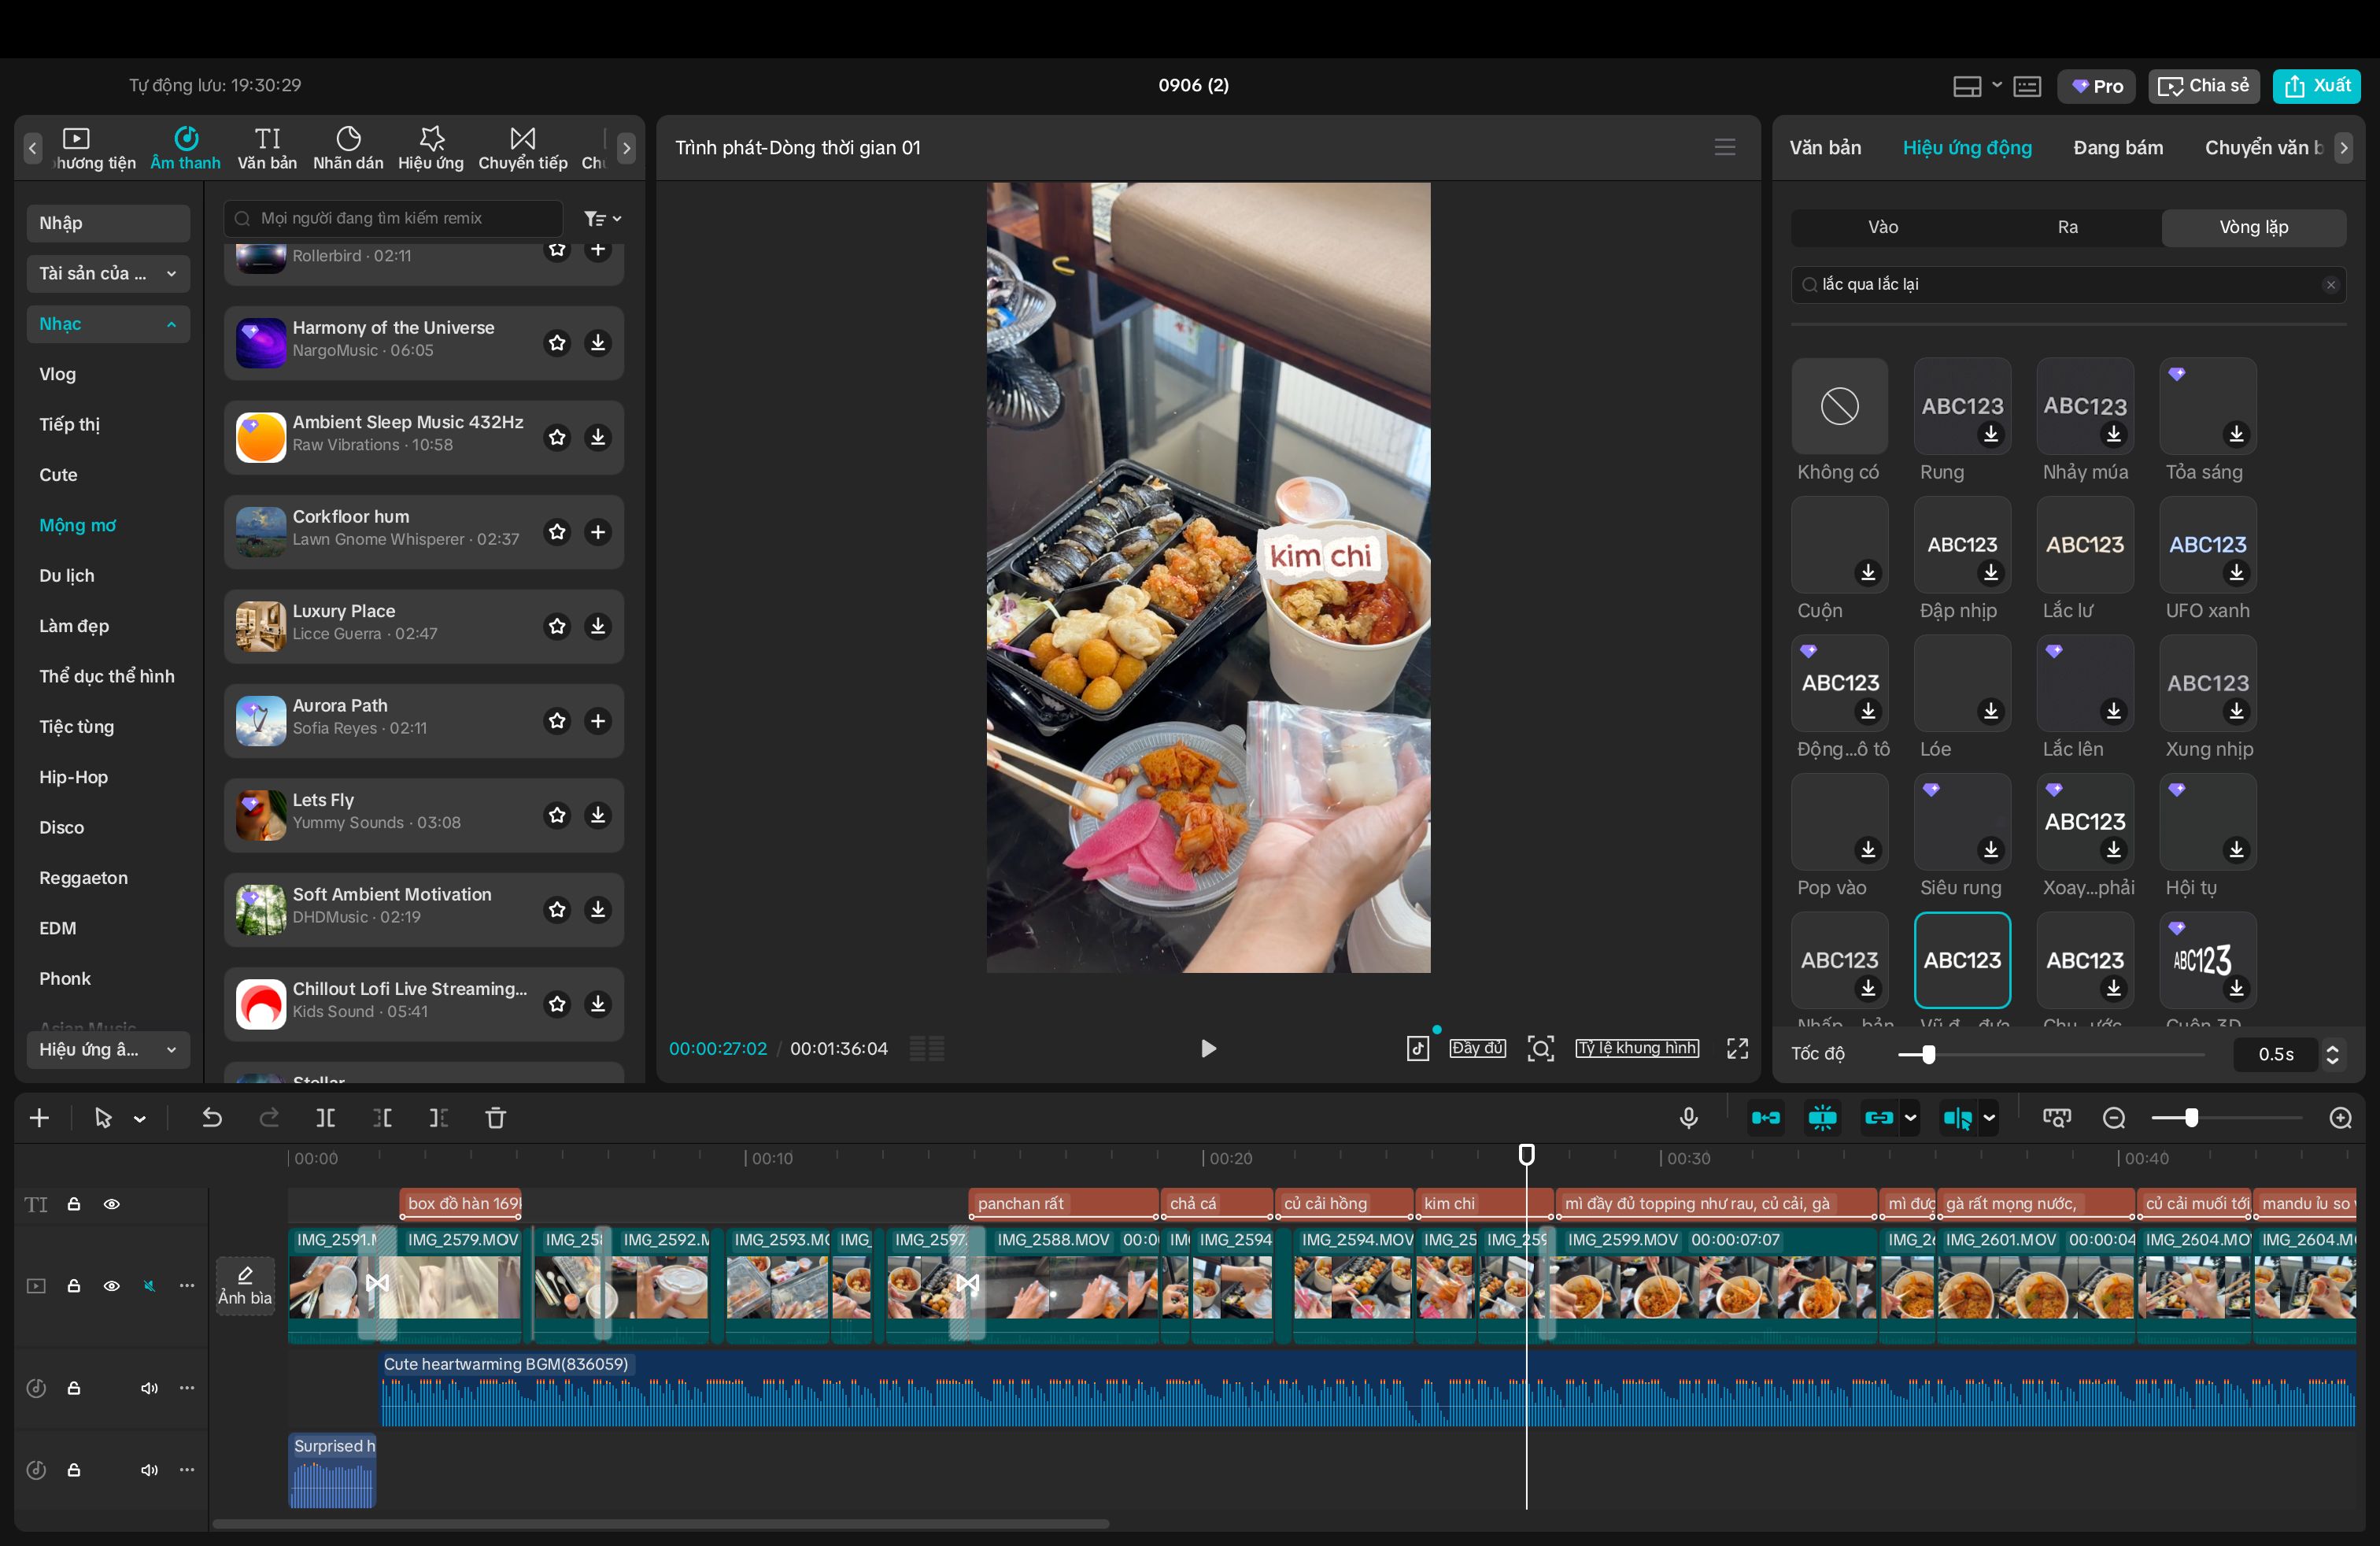Lock the text track
This screenshot has width=2380, height=1546.
point(74,1204)
